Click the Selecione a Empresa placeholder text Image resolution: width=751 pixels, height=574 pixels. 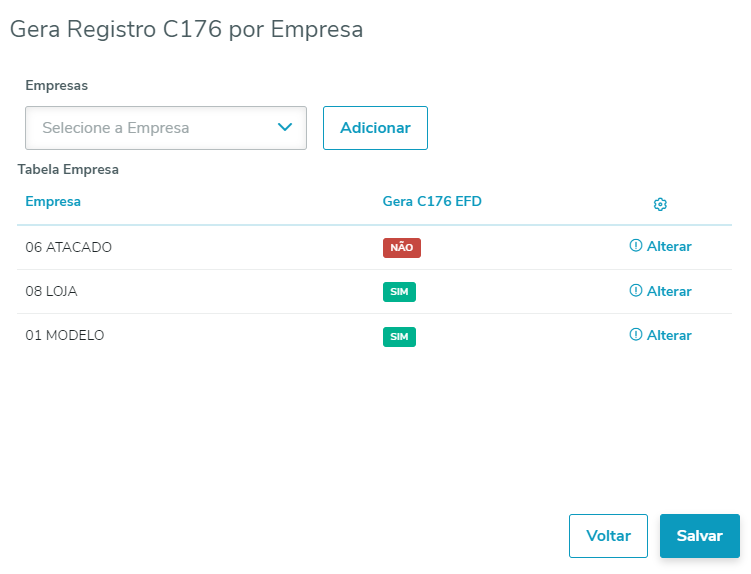coord(116,128)
